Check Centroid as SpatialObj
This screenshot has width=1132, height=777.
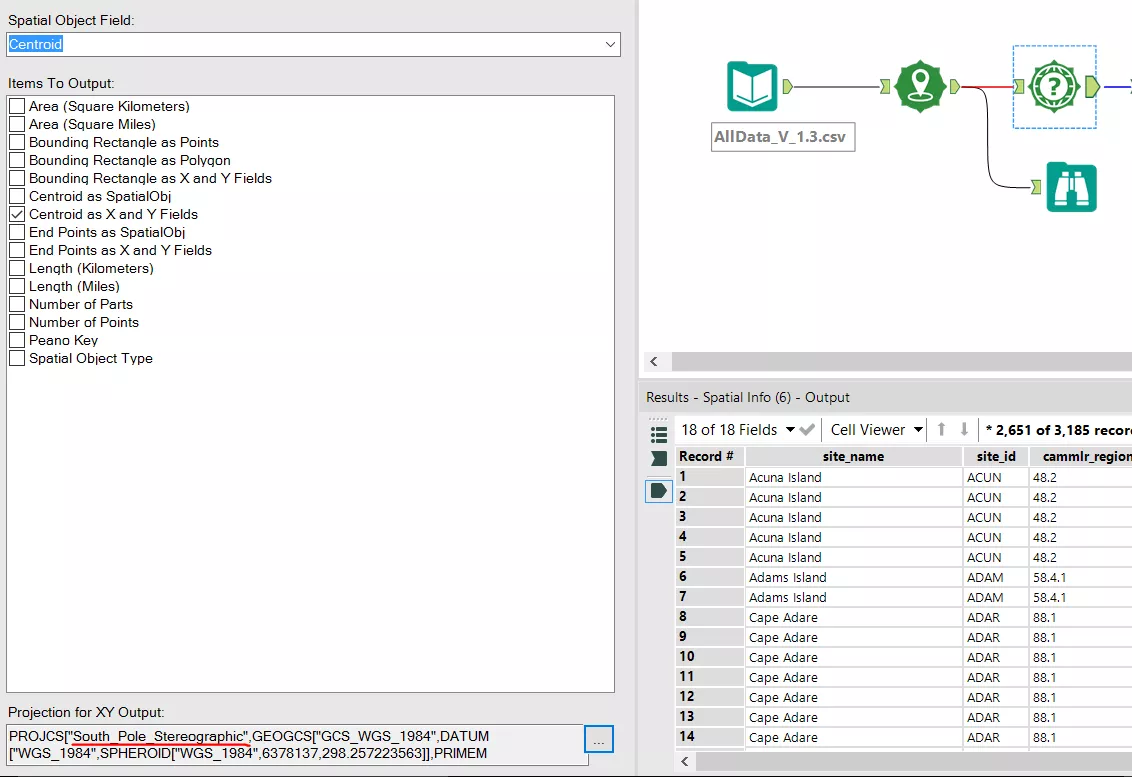pyautogui.click(x=17, y=196)
